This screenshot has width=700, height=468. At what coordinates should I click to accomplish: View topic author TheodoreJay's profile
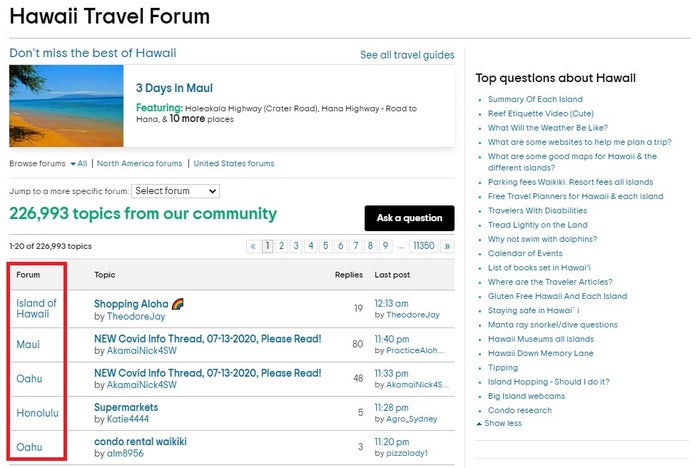[136, 317]
